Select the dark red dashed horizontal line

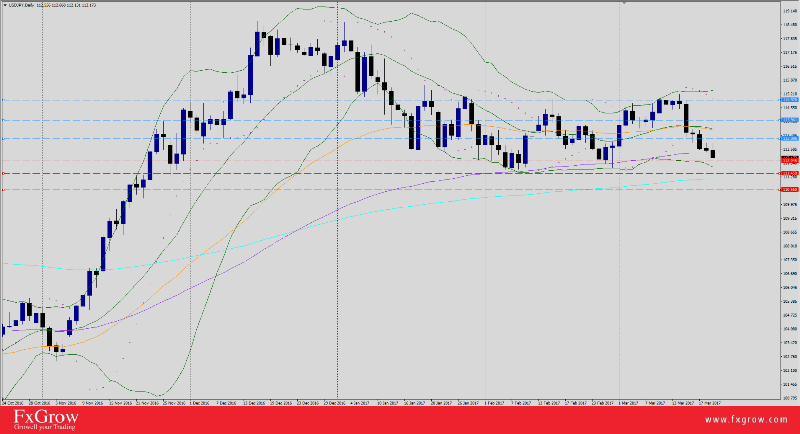coord(400,173)
